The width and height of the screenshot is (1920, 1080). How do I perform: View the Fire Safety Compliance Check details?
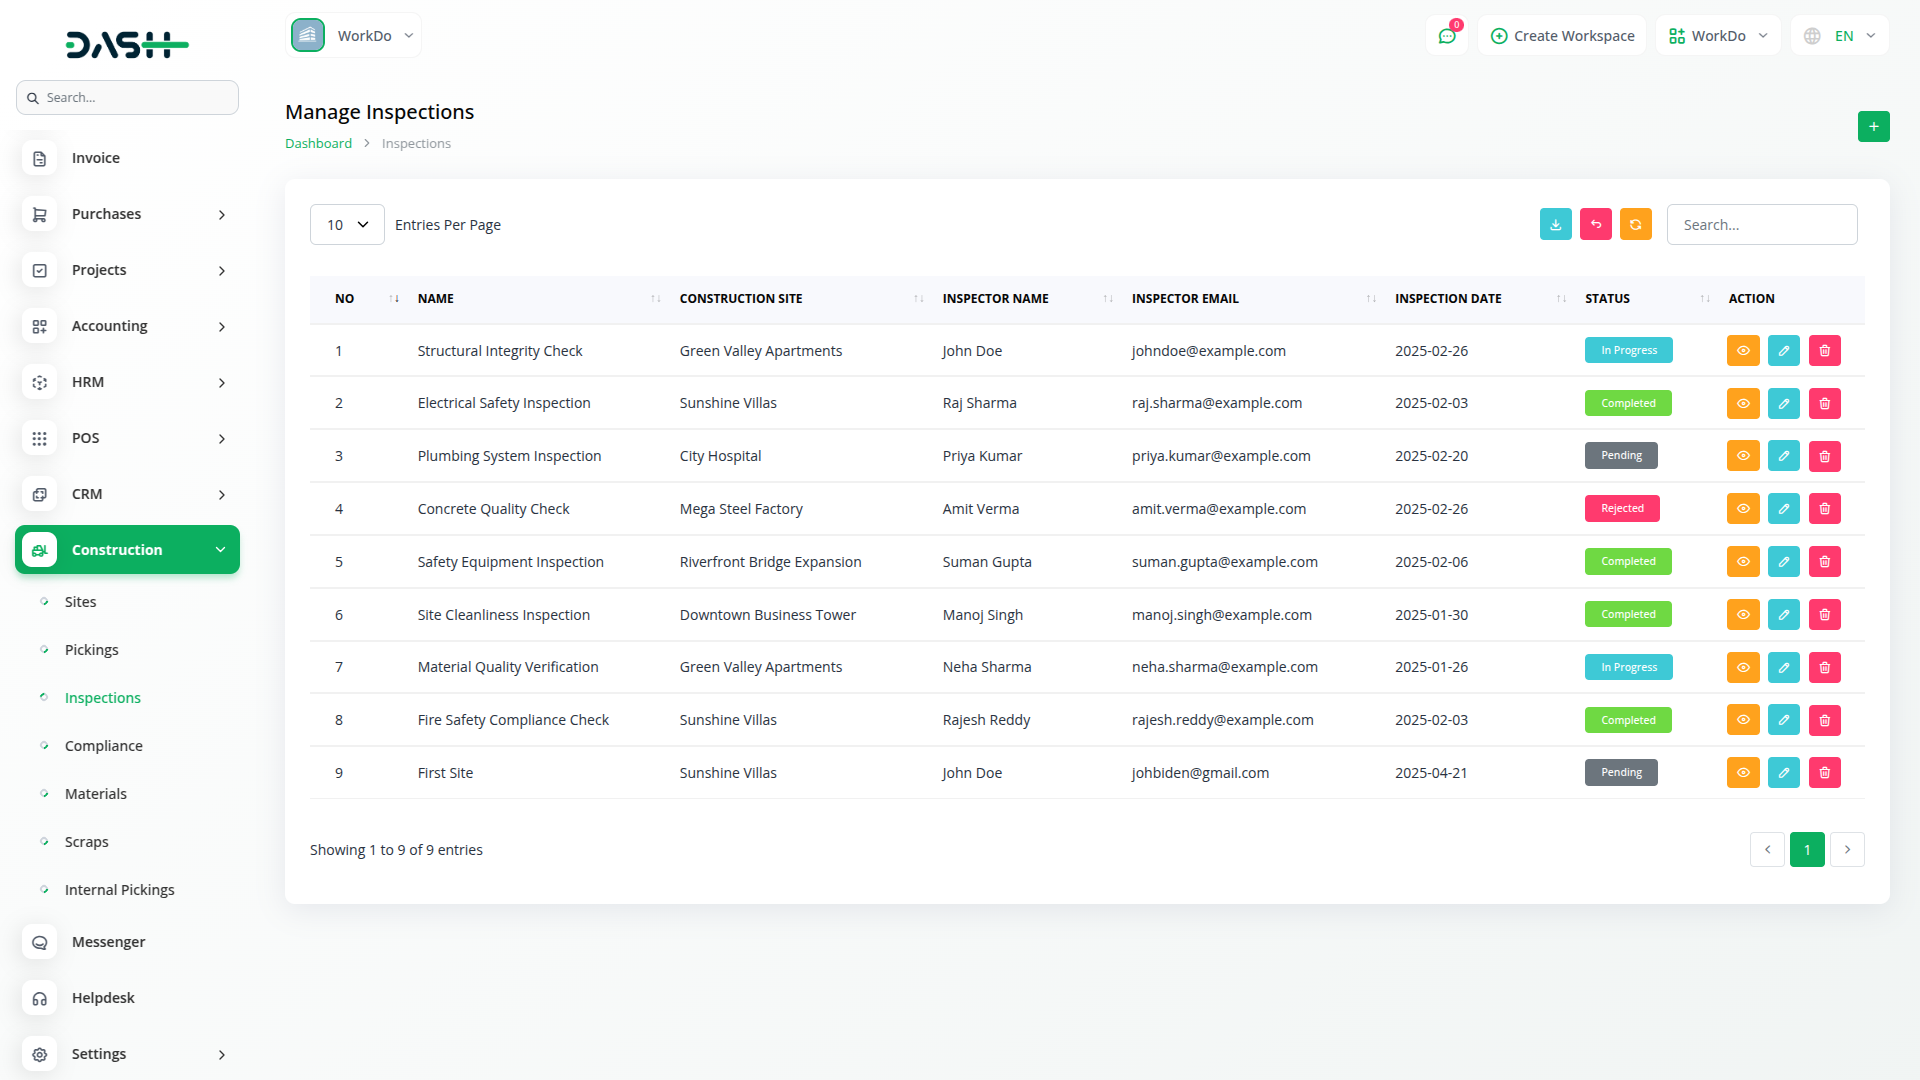(1742, 720)
